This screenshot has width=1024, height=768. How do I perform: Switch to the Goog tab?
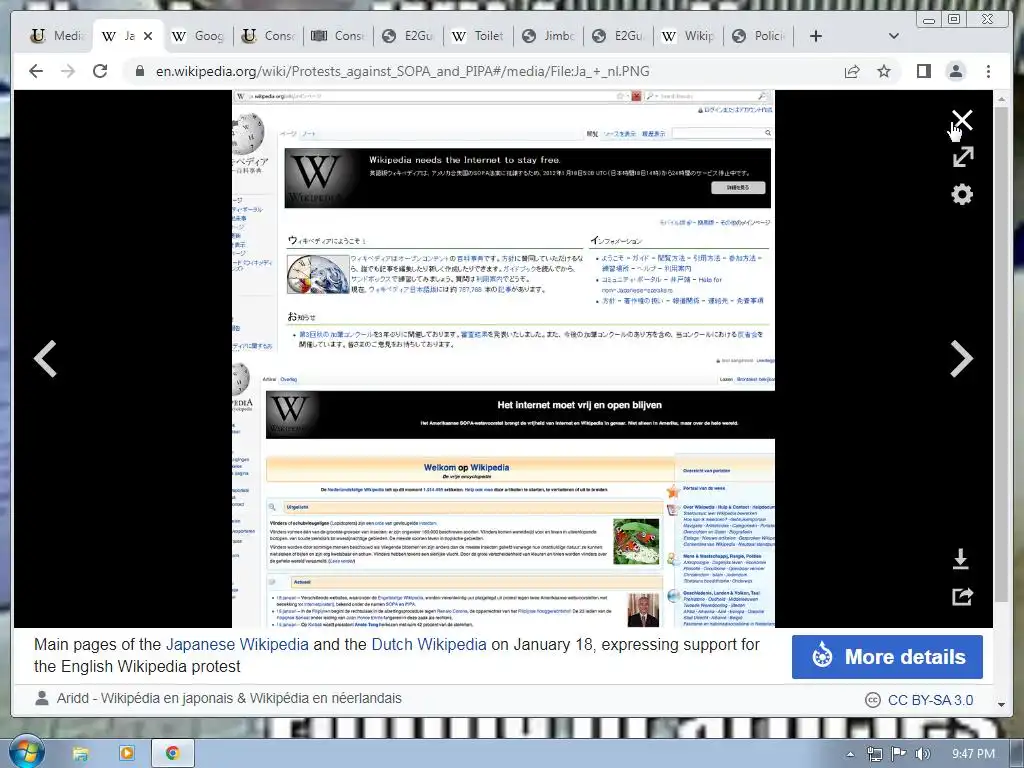pos(197,36)
